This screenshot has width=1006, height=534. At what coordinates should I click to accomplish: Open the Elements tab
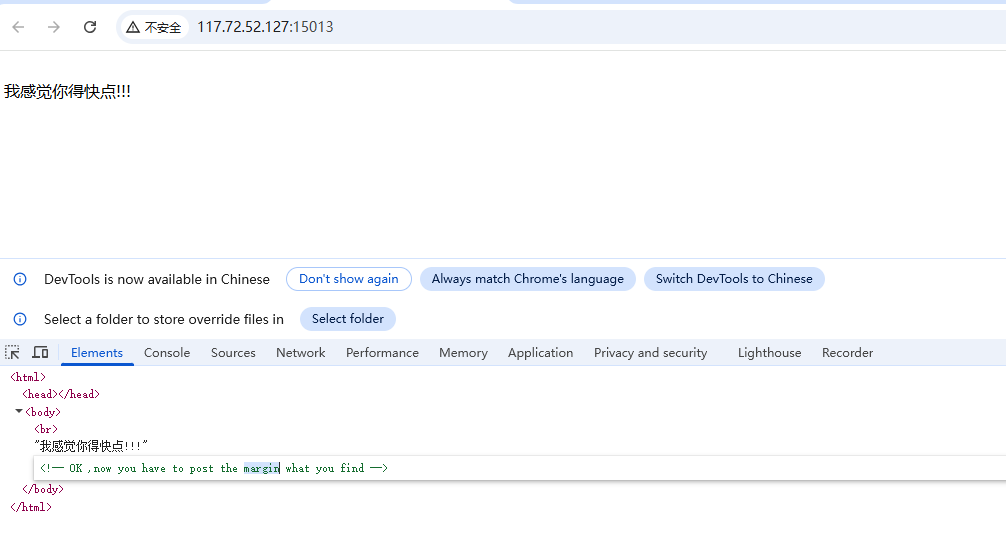(x=97, y=352)
